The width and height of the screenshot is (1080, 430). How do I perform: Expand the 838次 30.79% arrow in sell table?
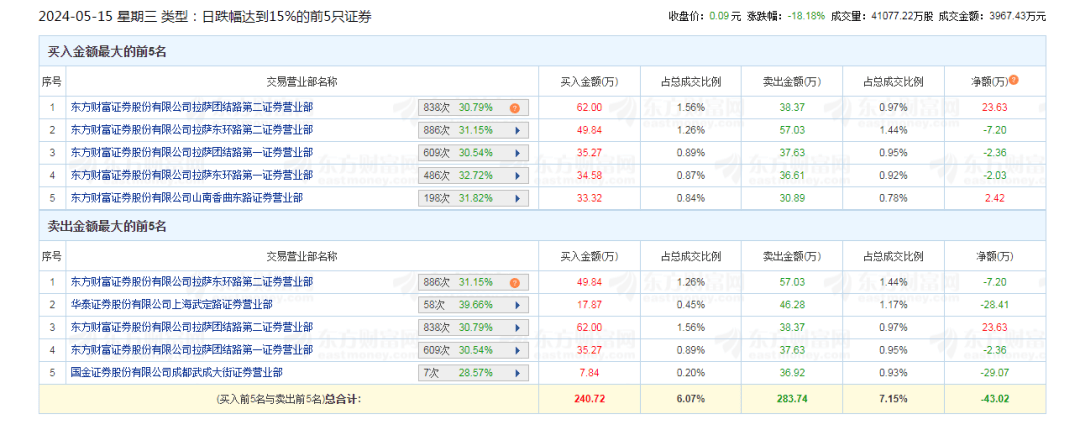(x=516, y=328)
